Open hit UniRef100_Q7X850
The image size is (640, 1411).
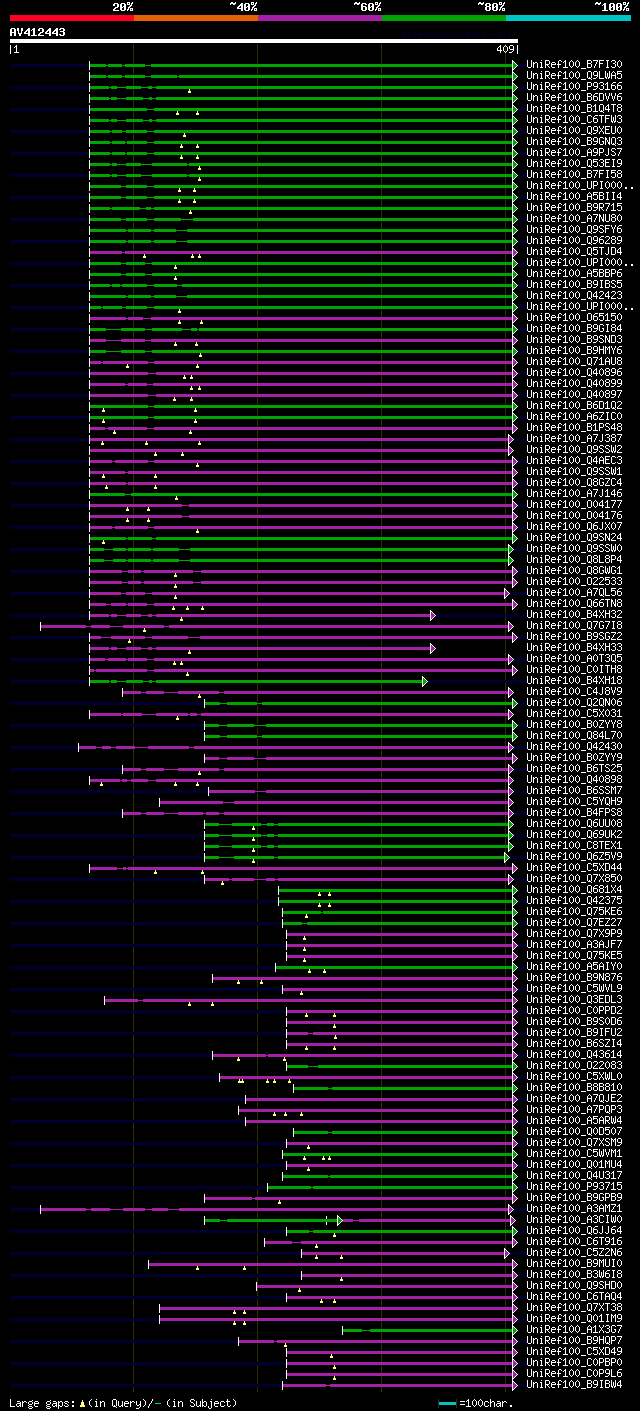point(574,878)
